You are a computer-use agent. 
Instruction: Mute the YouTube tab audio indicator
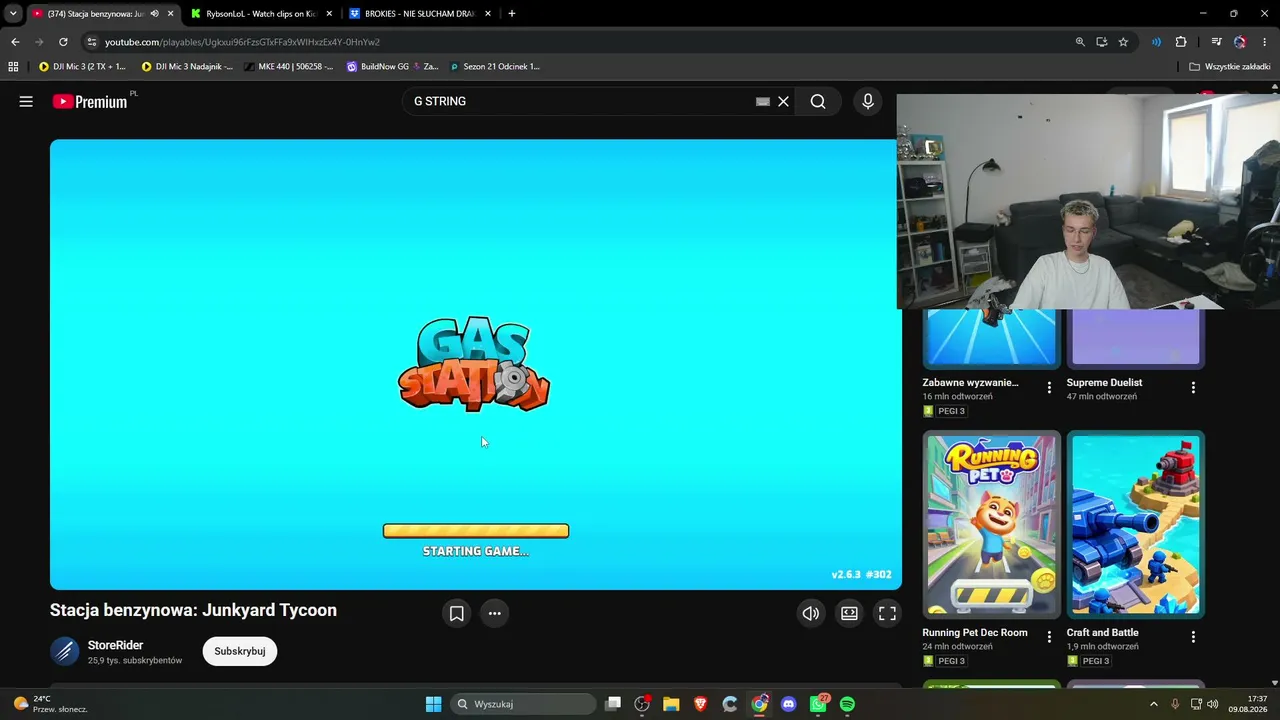pos(154,13)
